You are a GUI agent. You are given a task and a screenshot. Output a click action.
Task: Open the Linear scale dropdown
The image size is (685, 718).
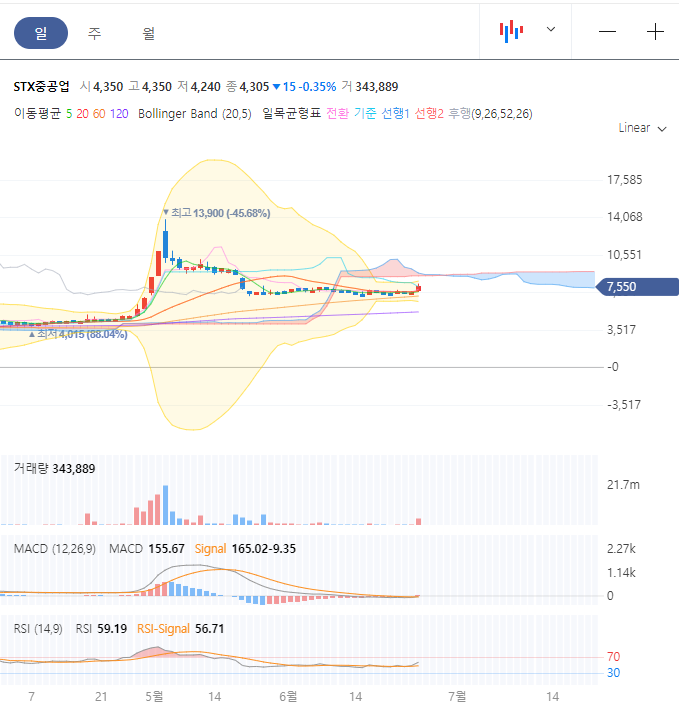pos(642,128)
